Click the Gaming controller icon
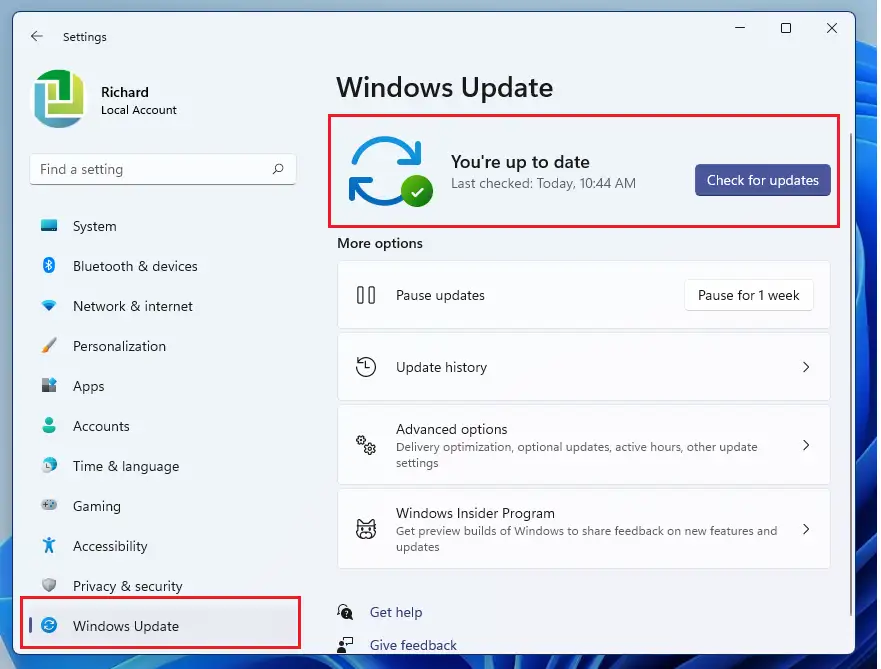 [49, 505]
